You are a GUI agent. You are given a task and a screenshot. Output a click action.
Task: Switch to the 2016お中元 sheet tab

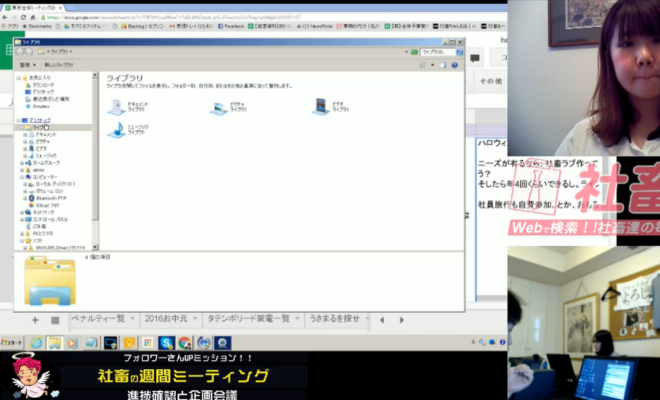pos(166,319)
